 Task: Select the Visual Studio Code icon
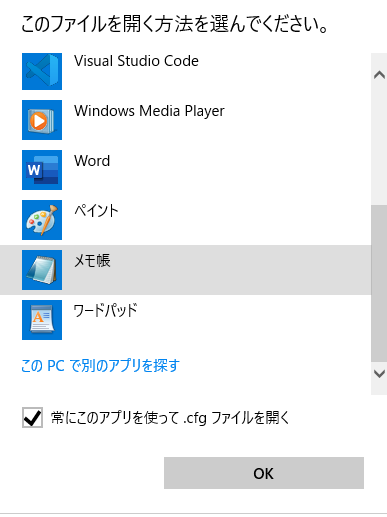pyautogui.click(x=42, y=71)
